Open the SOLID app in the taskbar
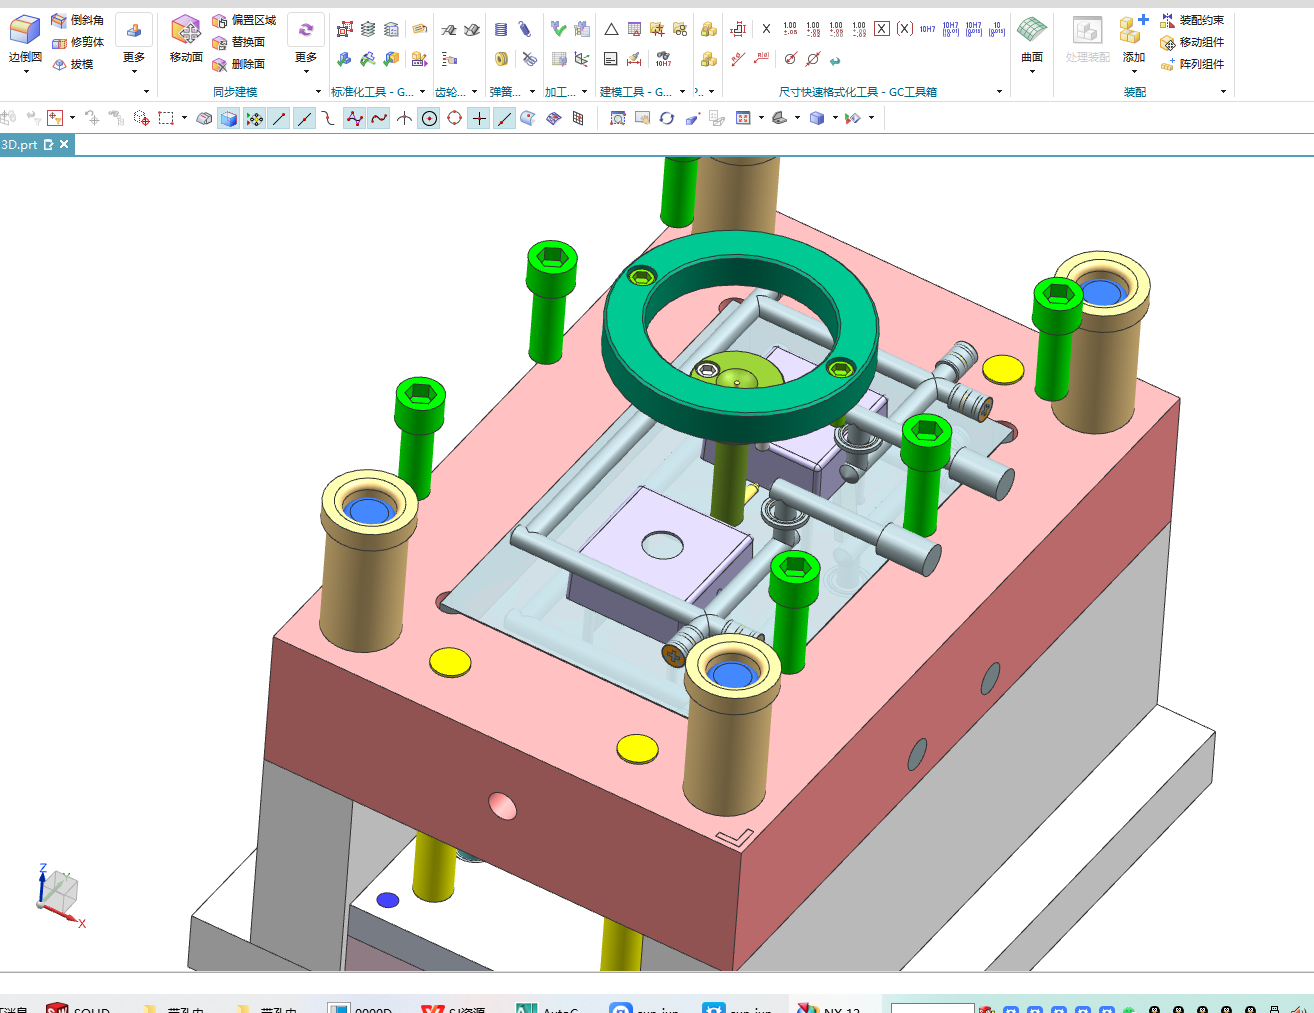 point(78,1006)
